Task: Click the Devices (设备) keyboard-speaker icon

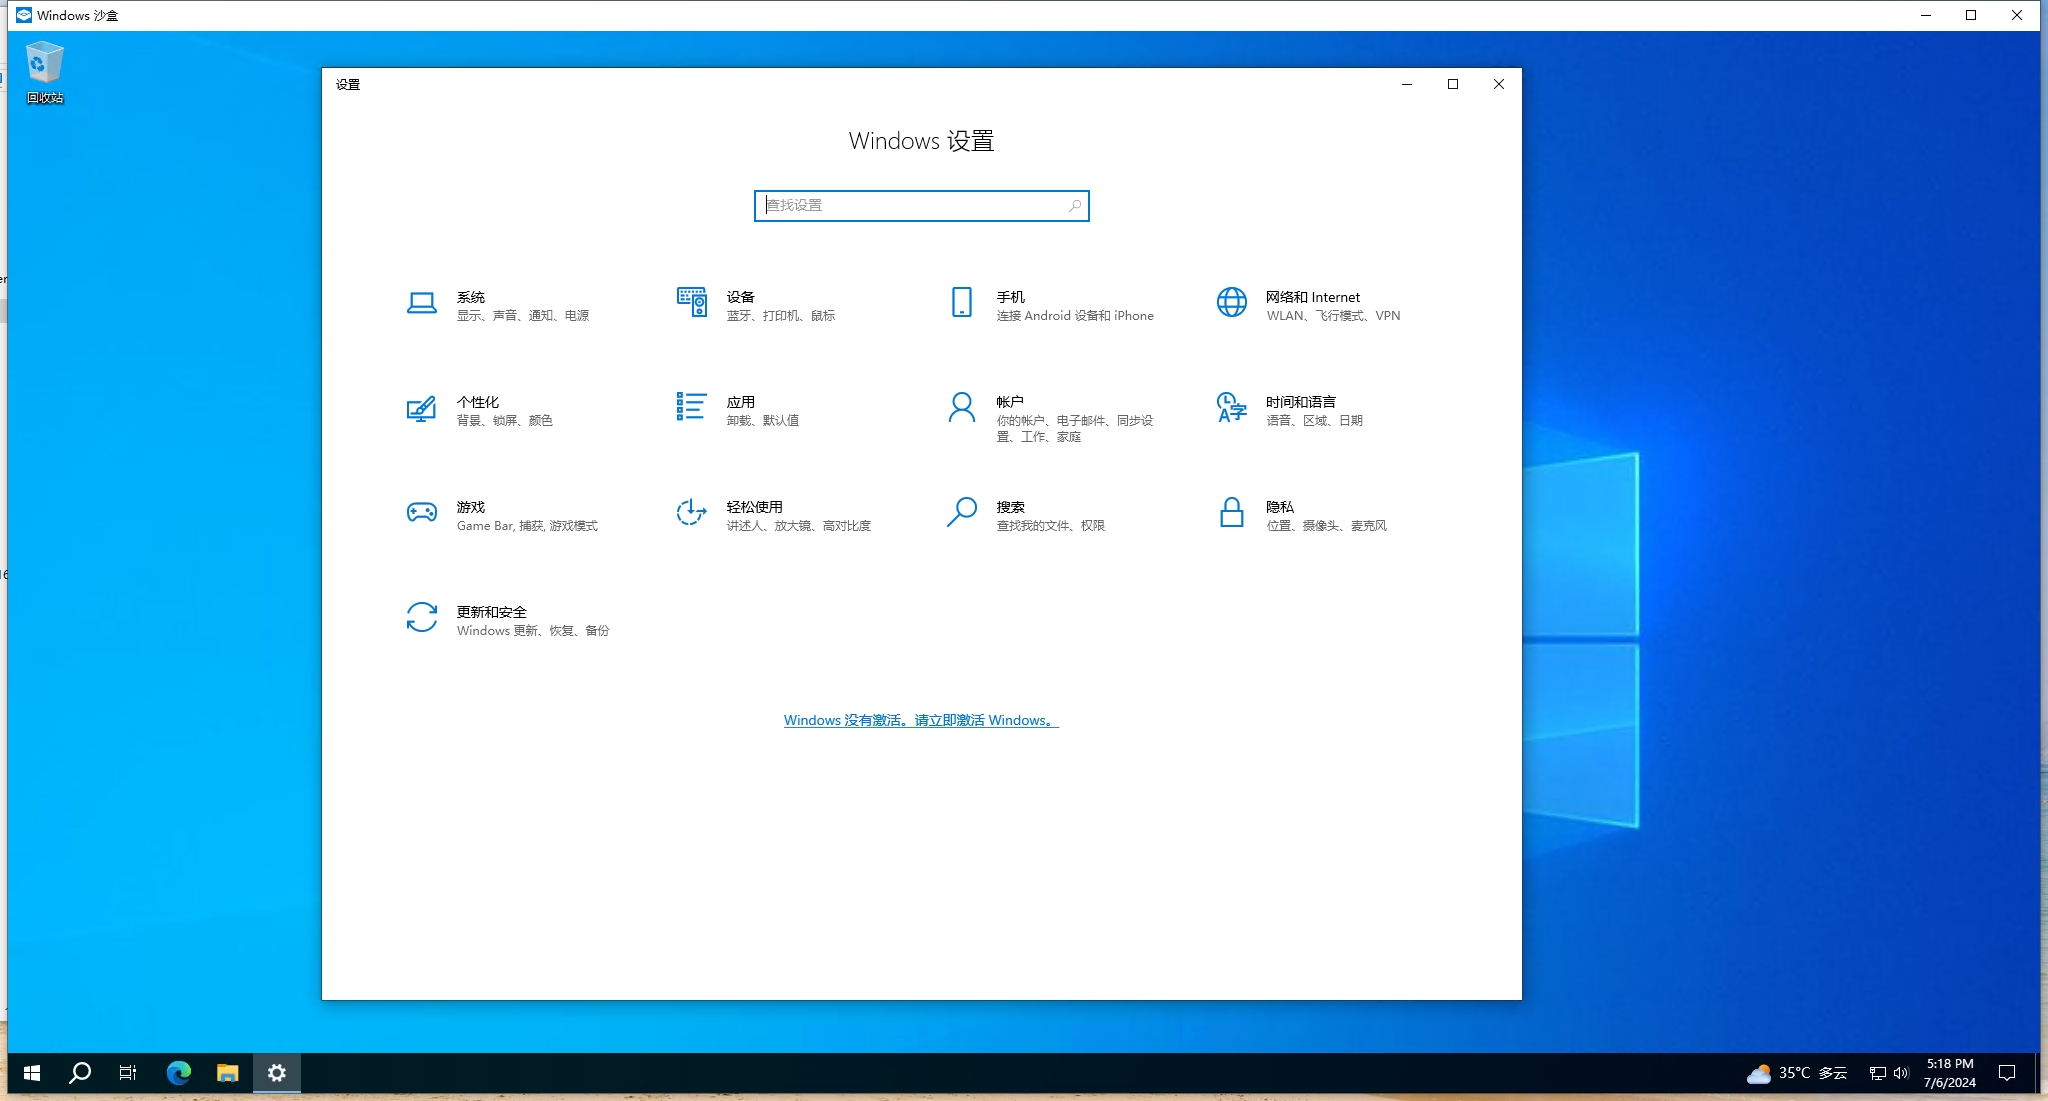Action: point(691,303)
